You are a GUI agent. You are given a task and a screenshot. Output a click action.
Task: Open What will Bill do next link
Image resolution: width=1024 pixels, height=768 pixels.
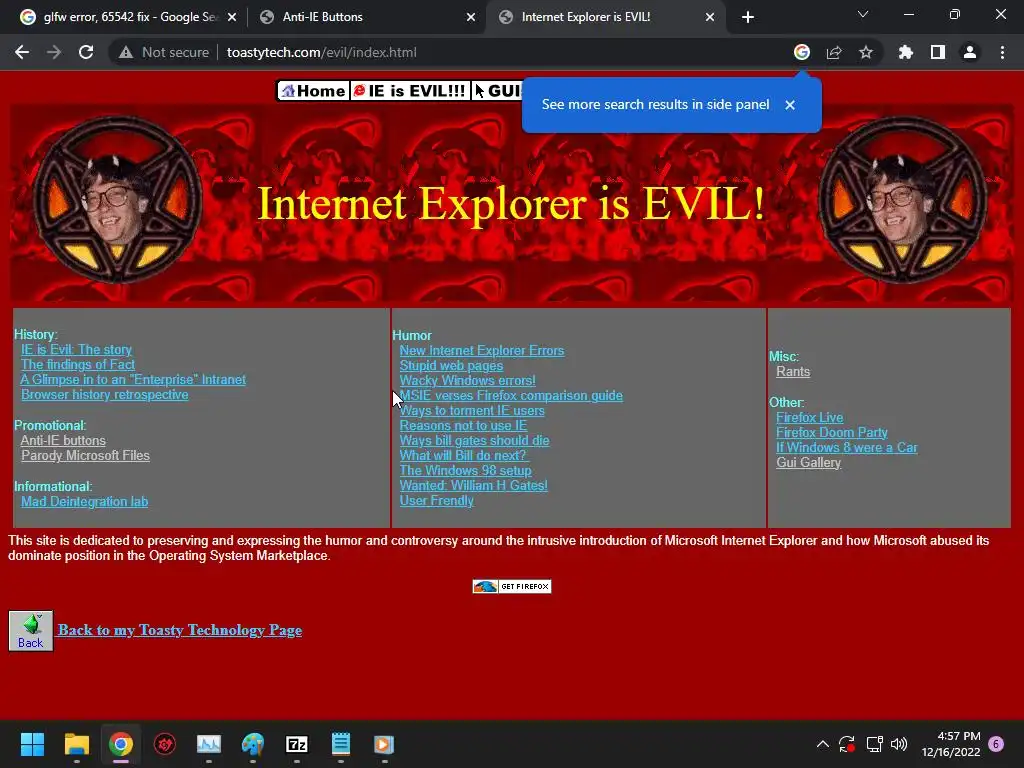(464, 455)
